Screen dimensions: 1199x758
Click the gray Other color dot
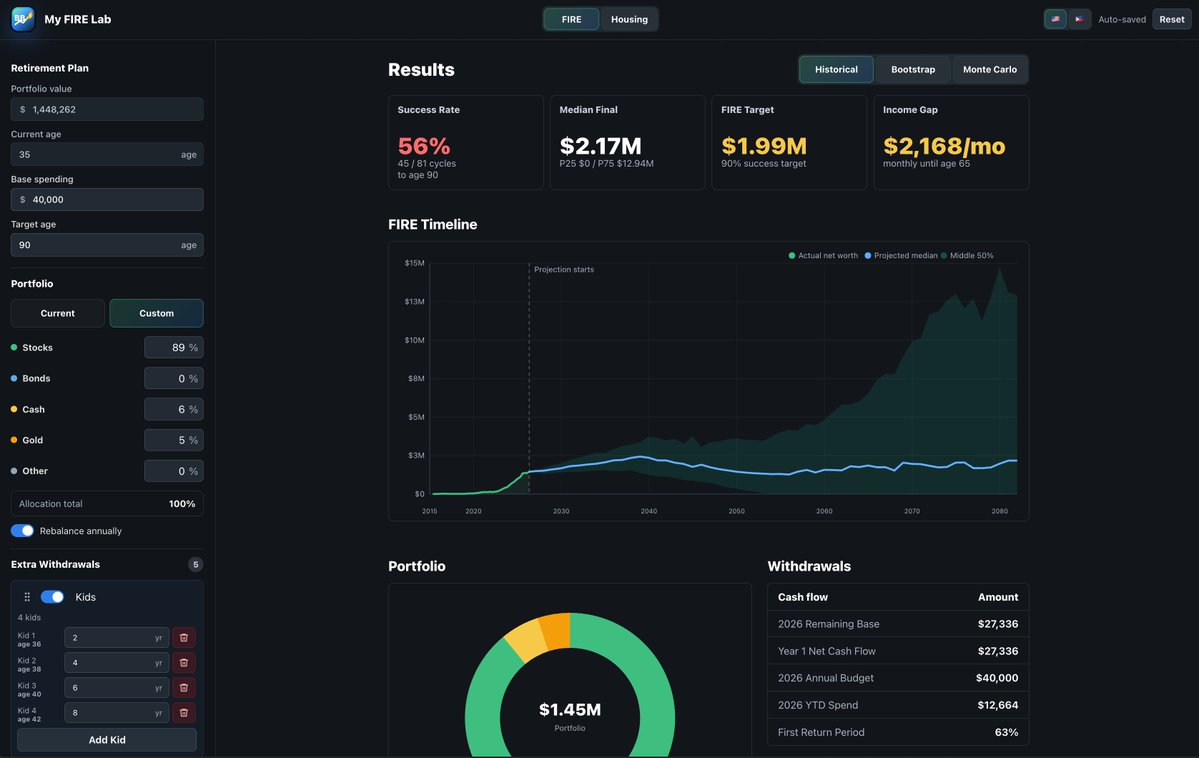(14, 471)
